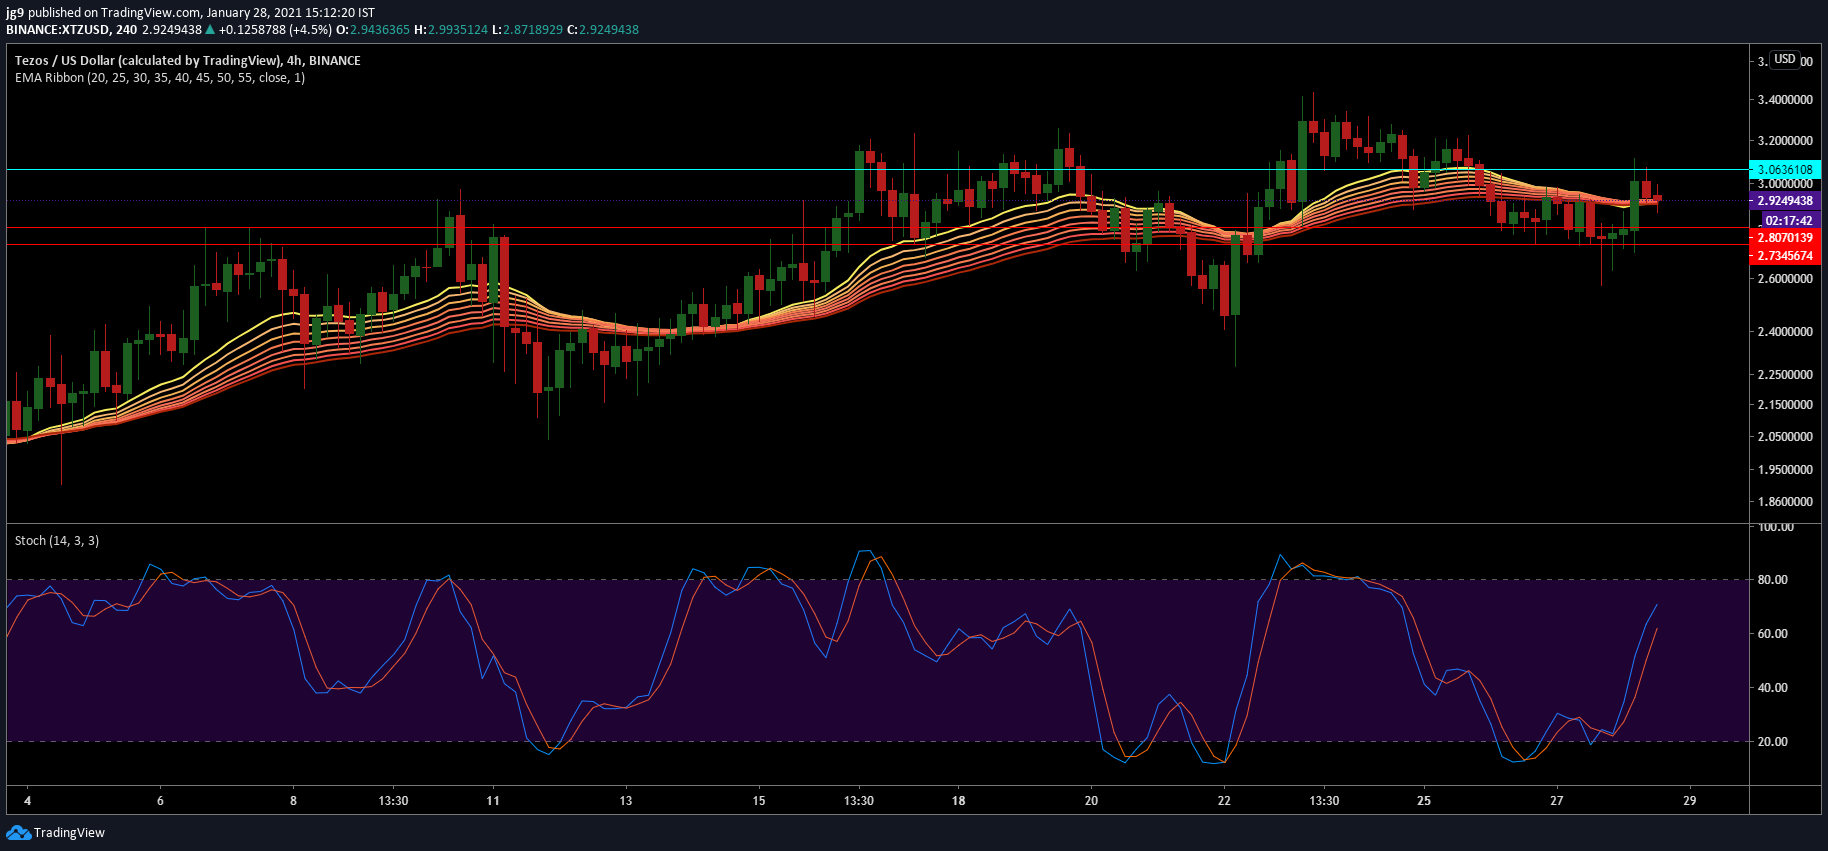The height and width of the screenshot is (851, 1828).
Task: Click date label 13 on time axis
Action: click(x=626, y=801)
